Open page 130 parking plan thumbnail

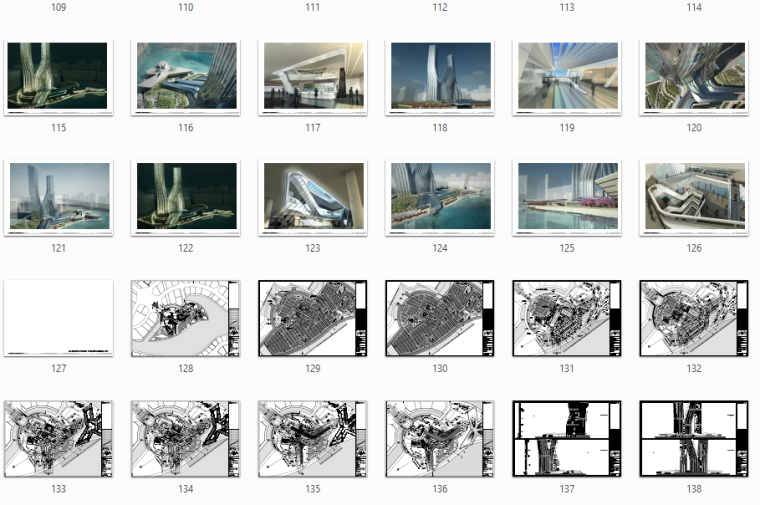tap(440, 318)
